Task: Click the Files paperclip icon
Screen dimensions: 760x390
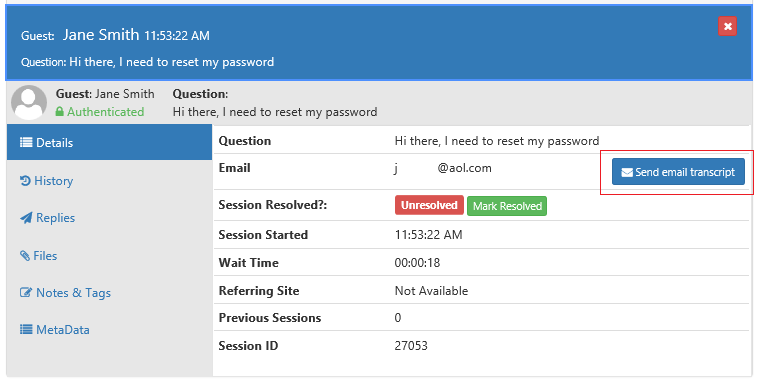Action: tap(25, 255)
